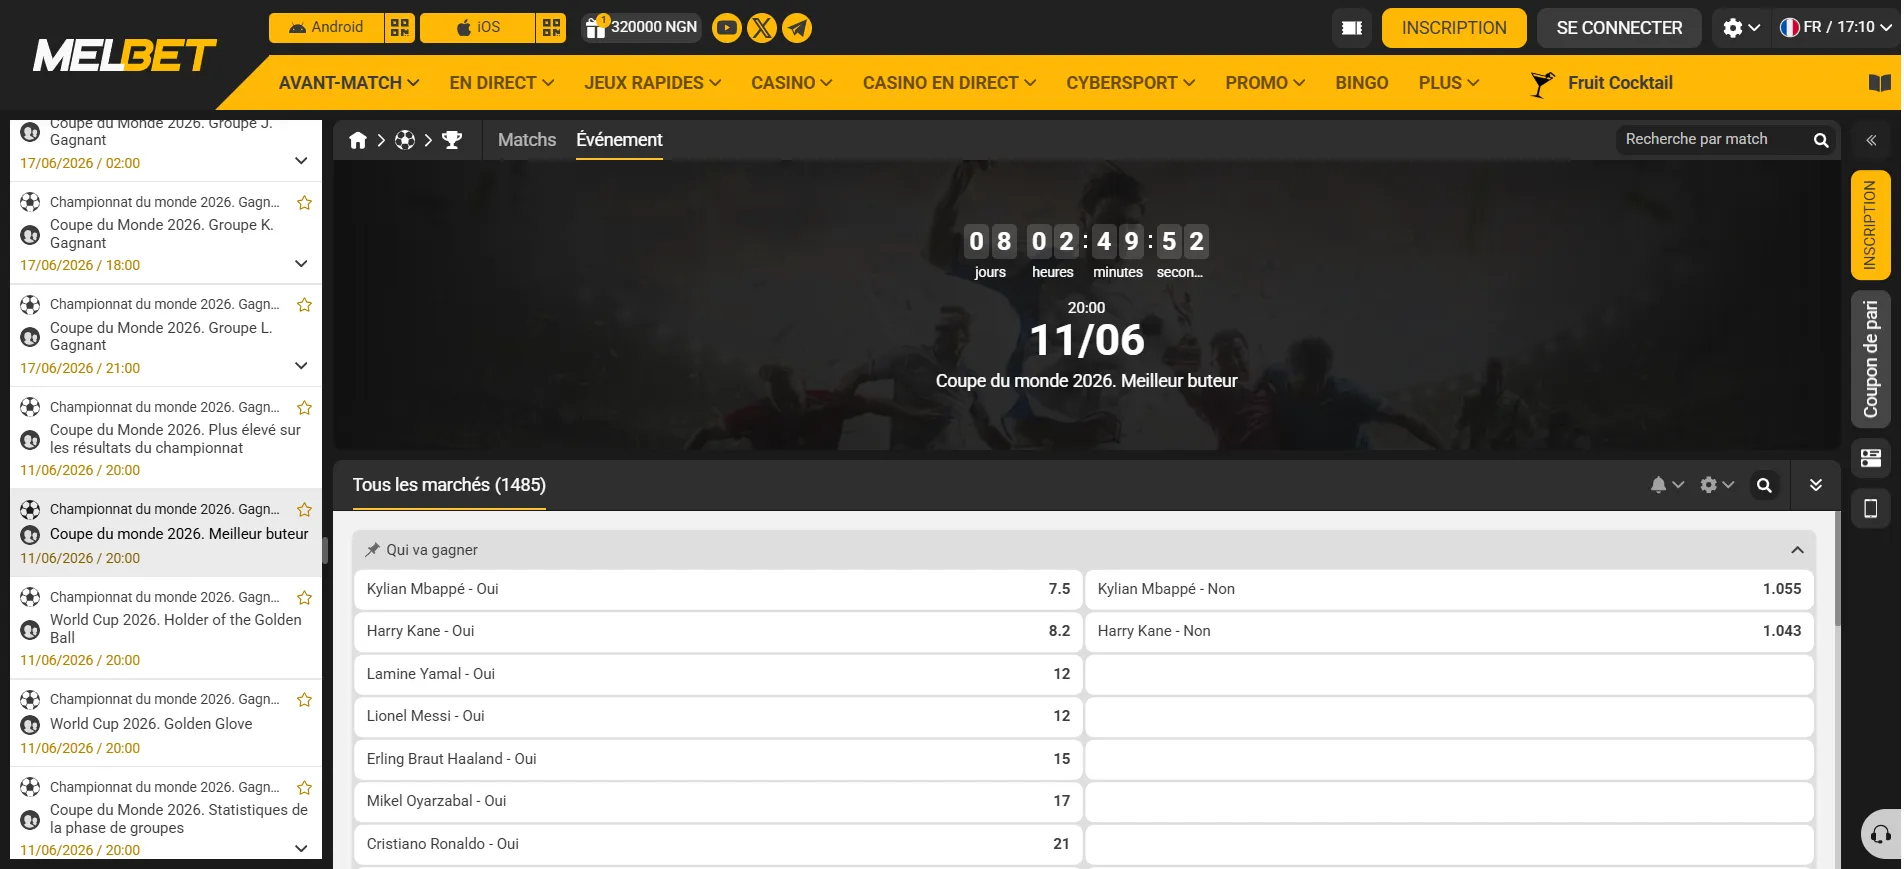Click the match search magnifier icon

(1821, 140)
